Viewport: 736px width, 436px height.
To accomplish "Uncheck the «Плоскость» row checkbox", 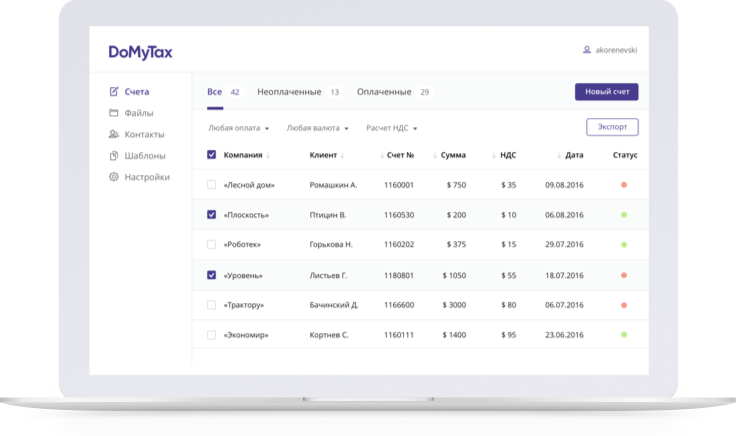I will (x=212, y=214).
